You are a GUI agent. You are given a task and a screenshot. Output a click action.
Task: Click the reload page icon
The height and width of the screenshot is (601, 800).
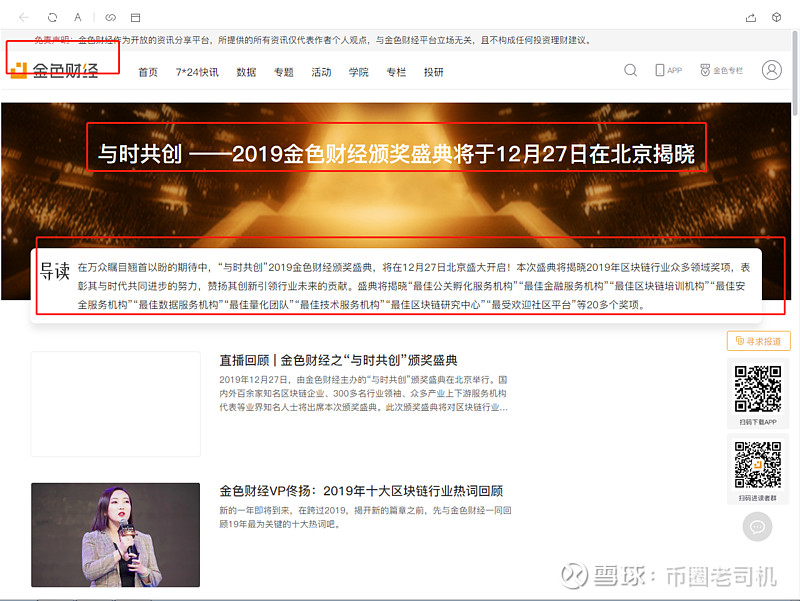52,17
